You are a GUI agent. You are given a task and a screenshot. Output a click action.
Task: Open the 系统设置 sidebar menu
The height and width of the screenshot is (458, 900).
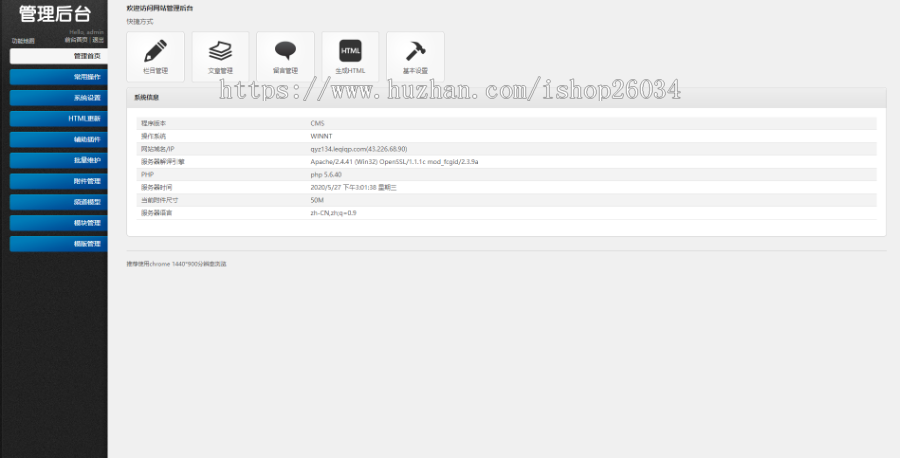click(x=59, y=98)
